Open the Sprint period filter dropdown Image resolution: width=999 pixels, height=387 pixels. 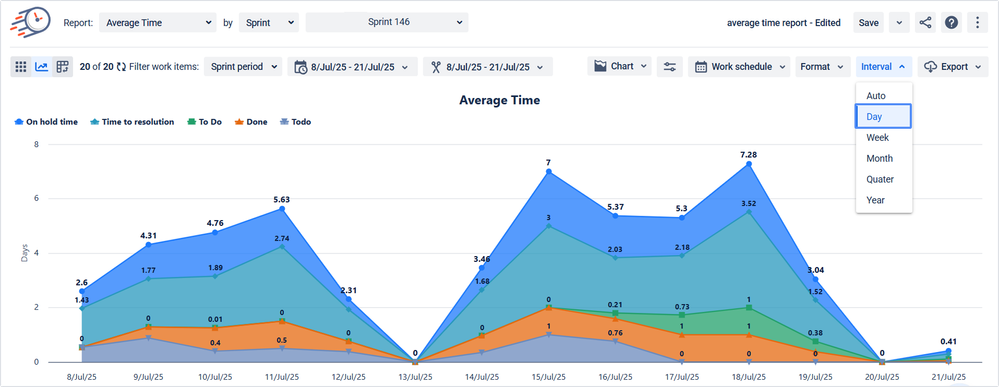click(243, 66)
